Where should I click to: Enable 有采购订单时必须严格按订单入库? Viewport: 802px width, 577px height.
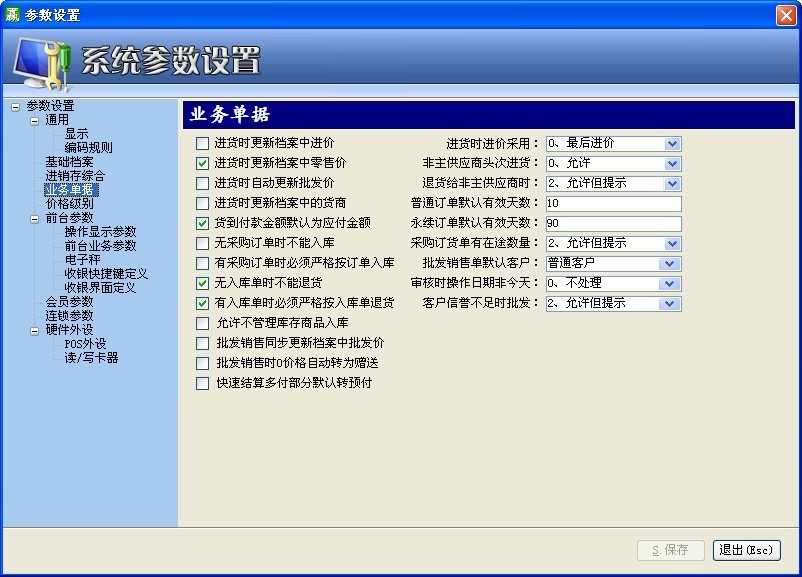203,263
